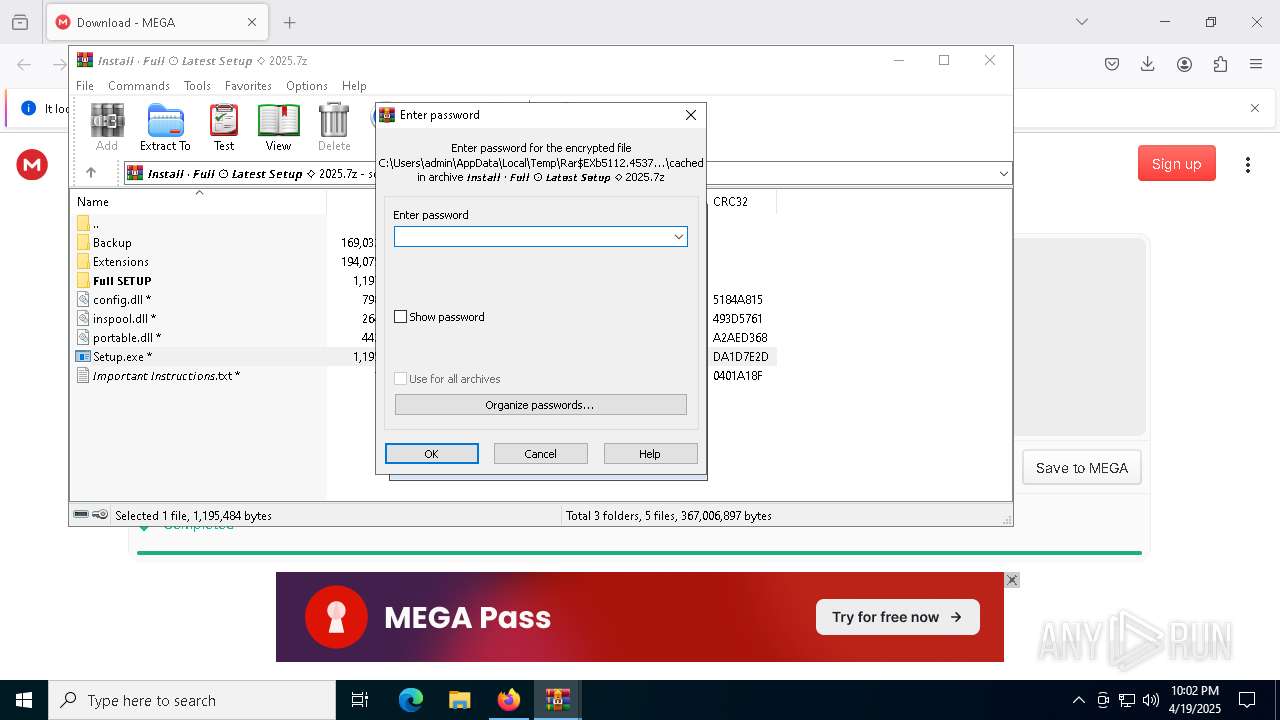Select the Download - MEGA browser tab
Viewport: 1280px width, 720px height.
pyautogui.click(x=156, y=22)
